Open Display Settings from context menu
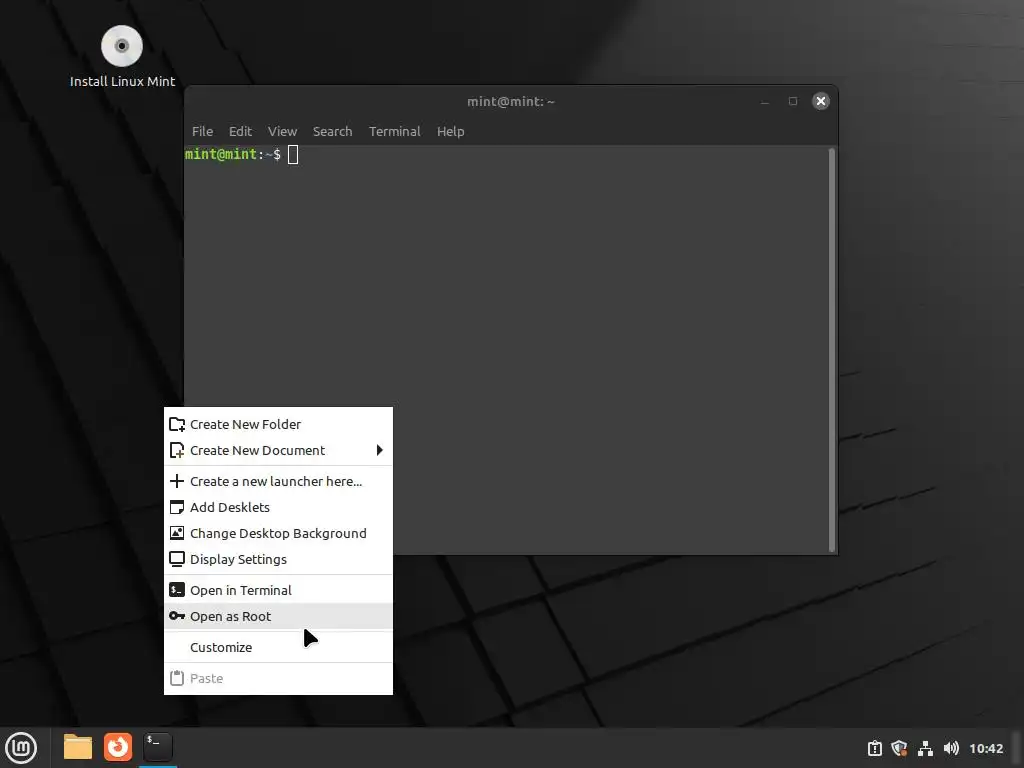1024x768 pixels. click(x=278, y=560)
